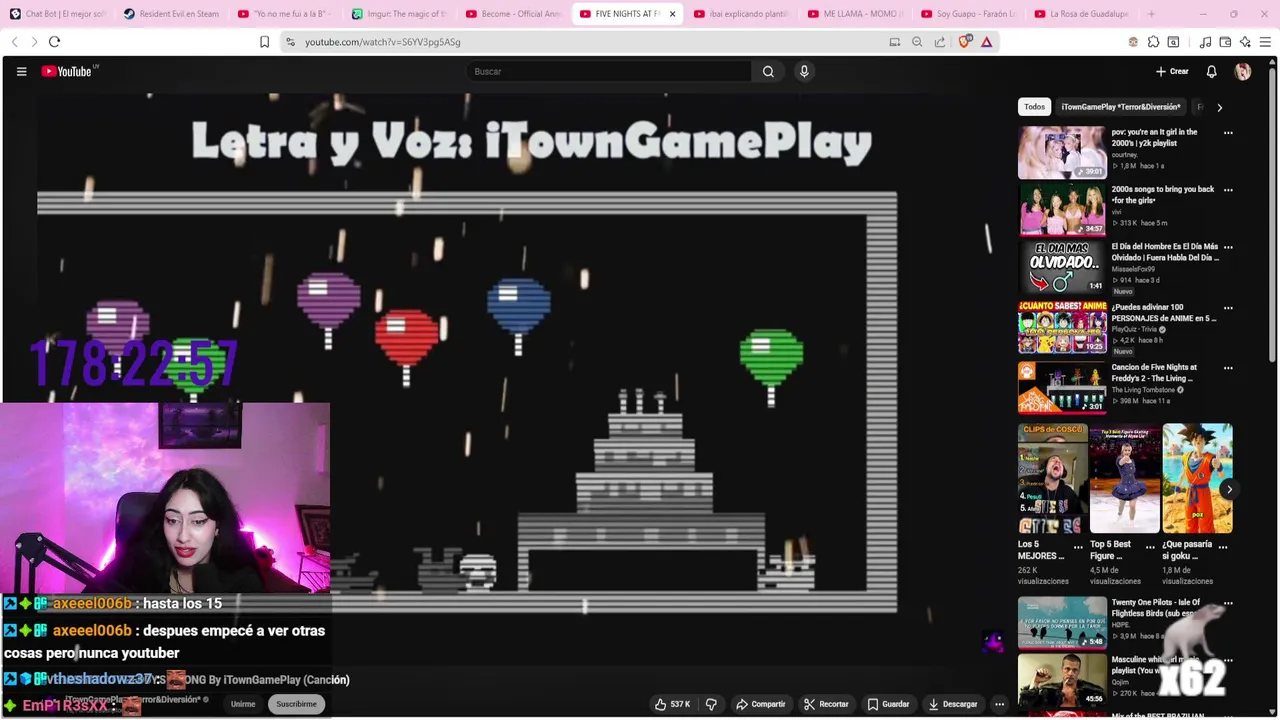This screenshot has height=720, width=1280.
Task: Open options for the Living Tombstone video
Action: click(x=1228, y=368)
